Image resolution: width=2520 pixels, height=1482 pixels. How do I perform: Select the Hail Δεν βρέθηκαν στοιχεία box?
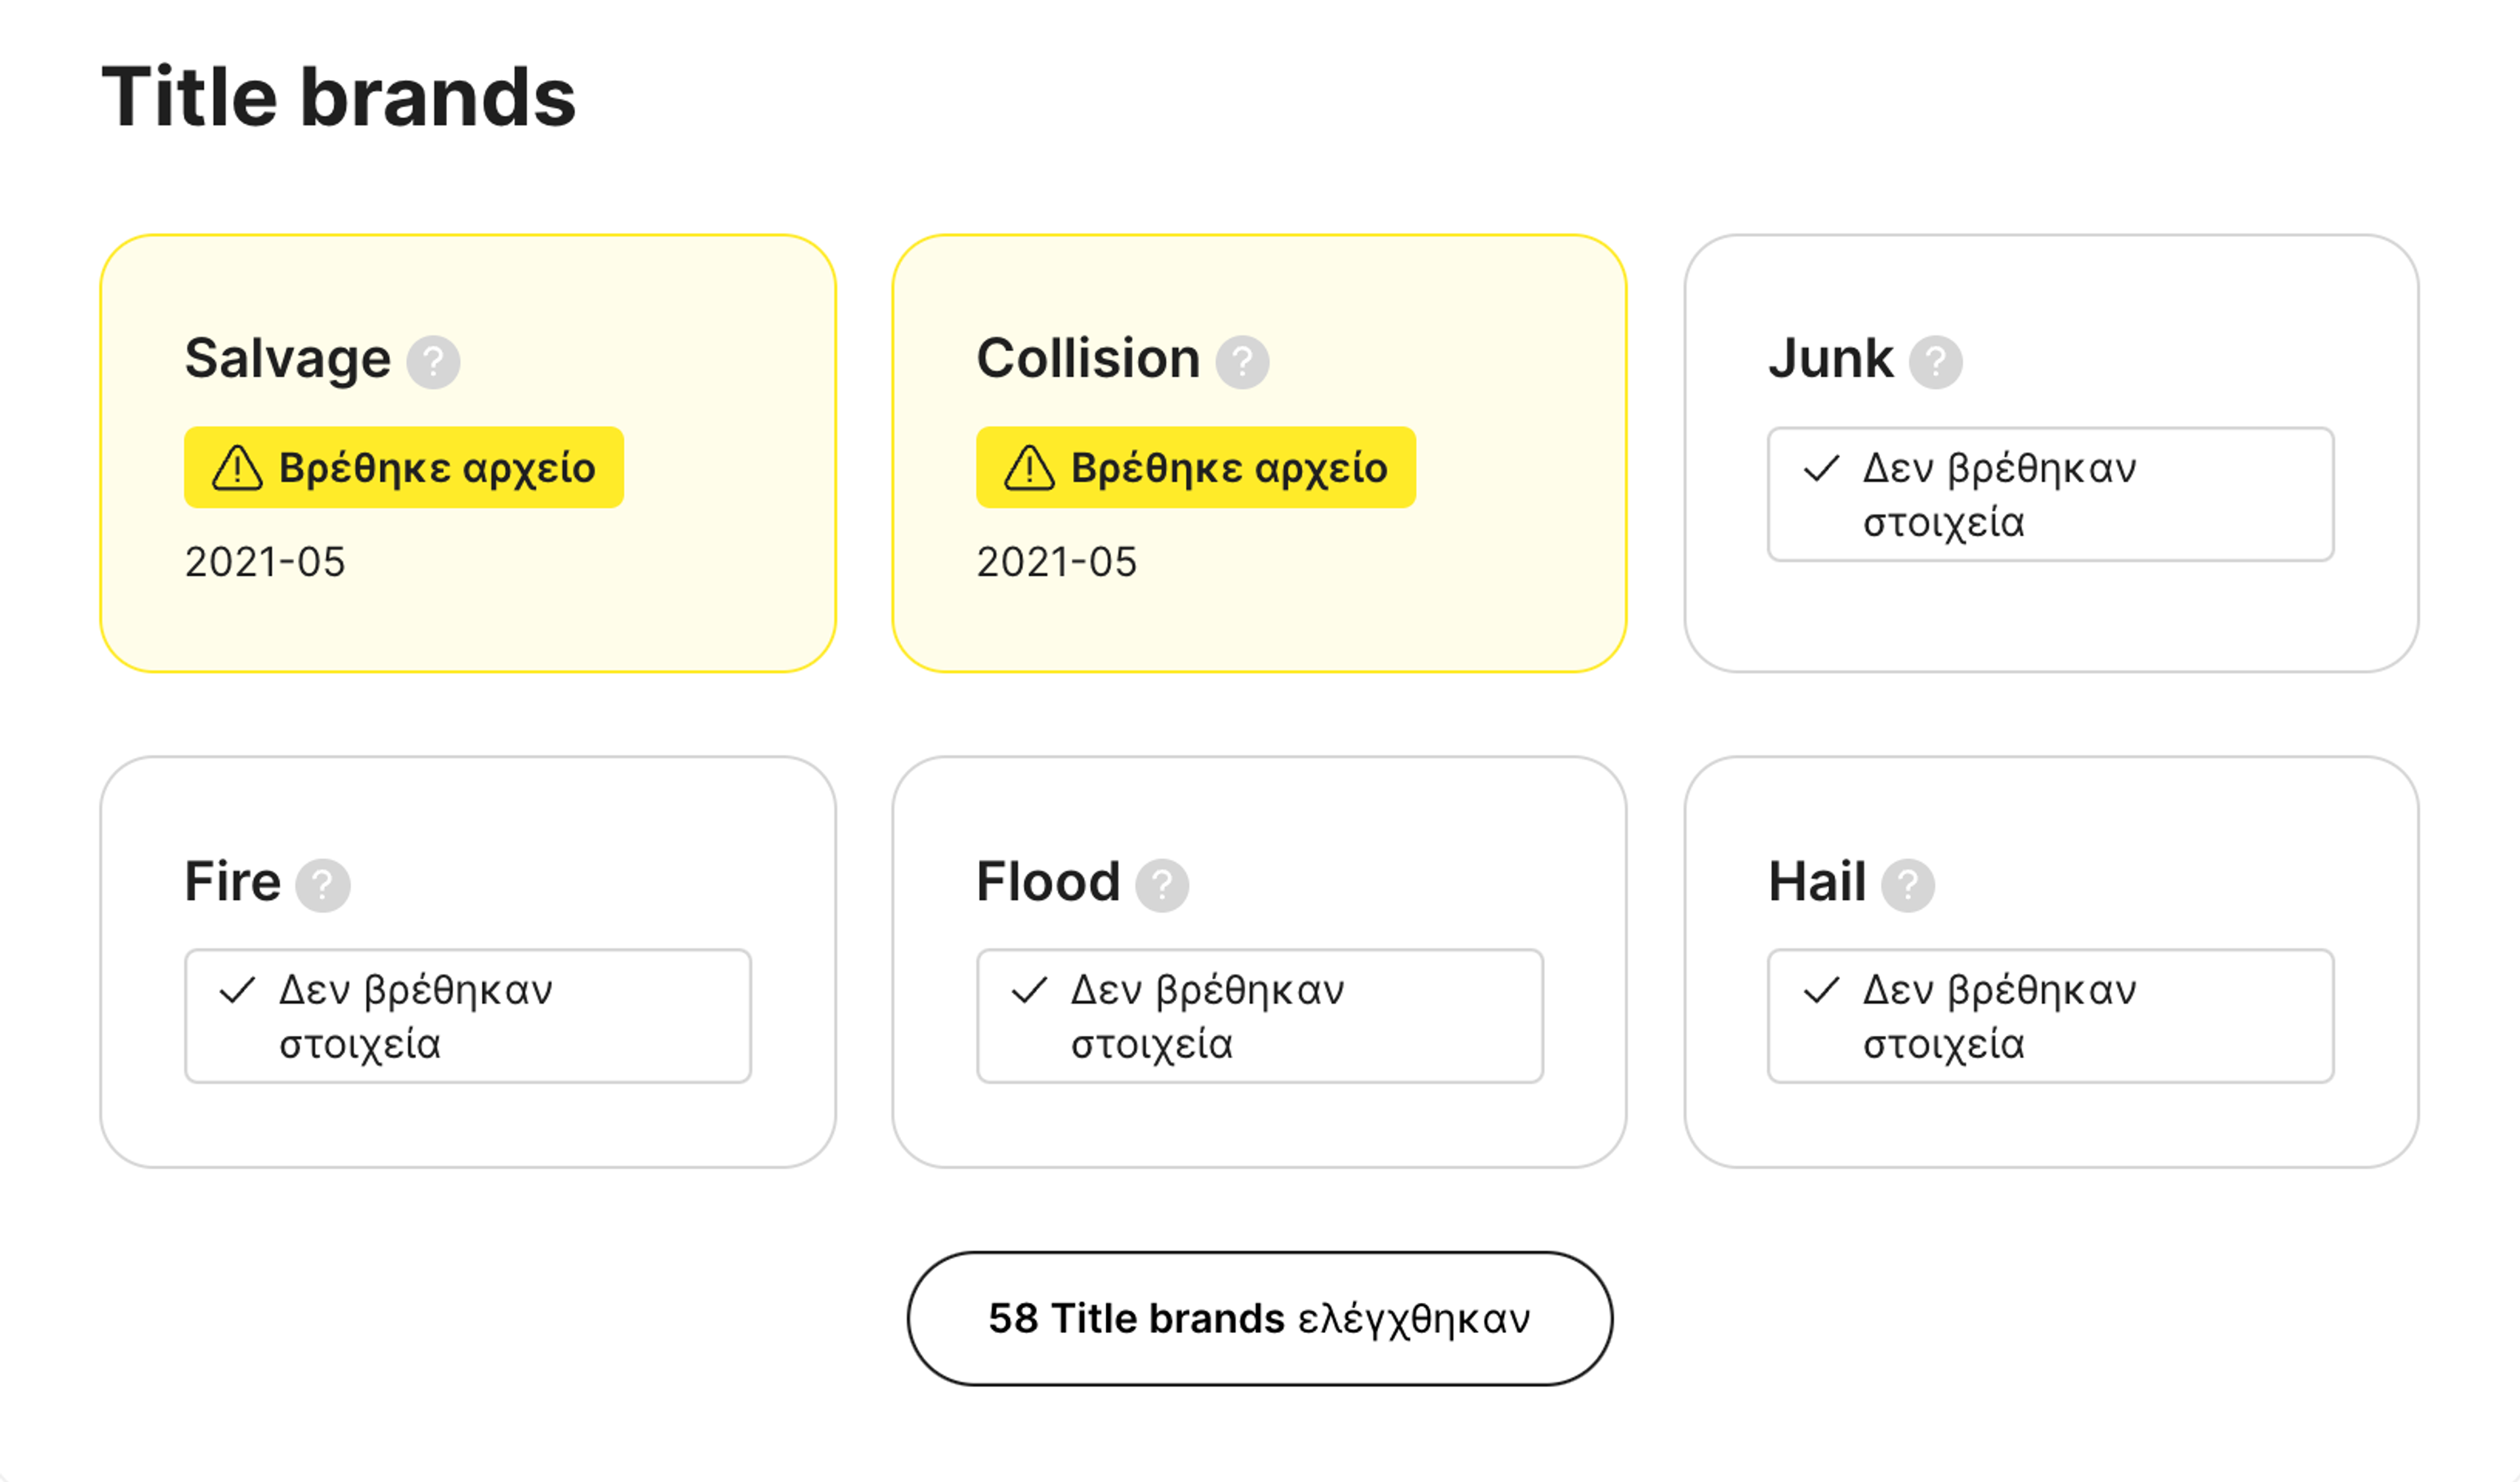click(2050, 1016)
